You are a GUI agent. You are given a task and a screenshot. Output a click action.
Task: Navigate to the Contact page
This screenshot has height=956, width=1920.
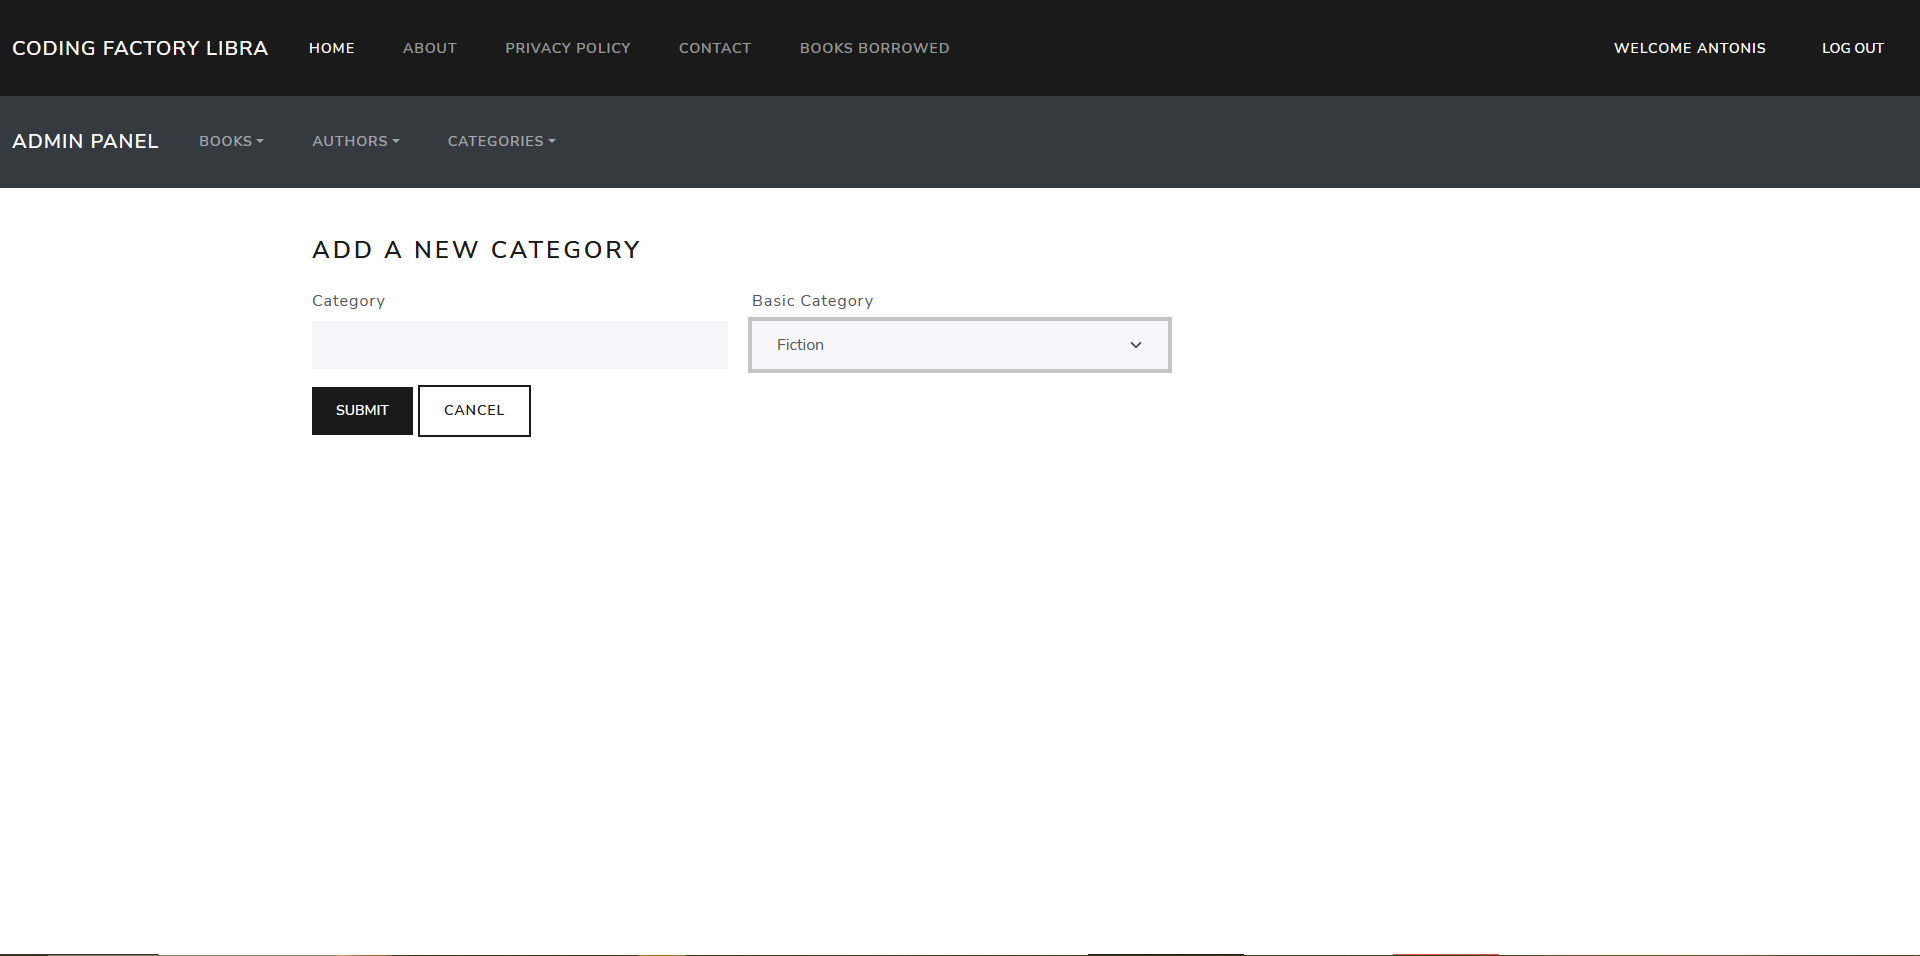(x=714, y=48)
